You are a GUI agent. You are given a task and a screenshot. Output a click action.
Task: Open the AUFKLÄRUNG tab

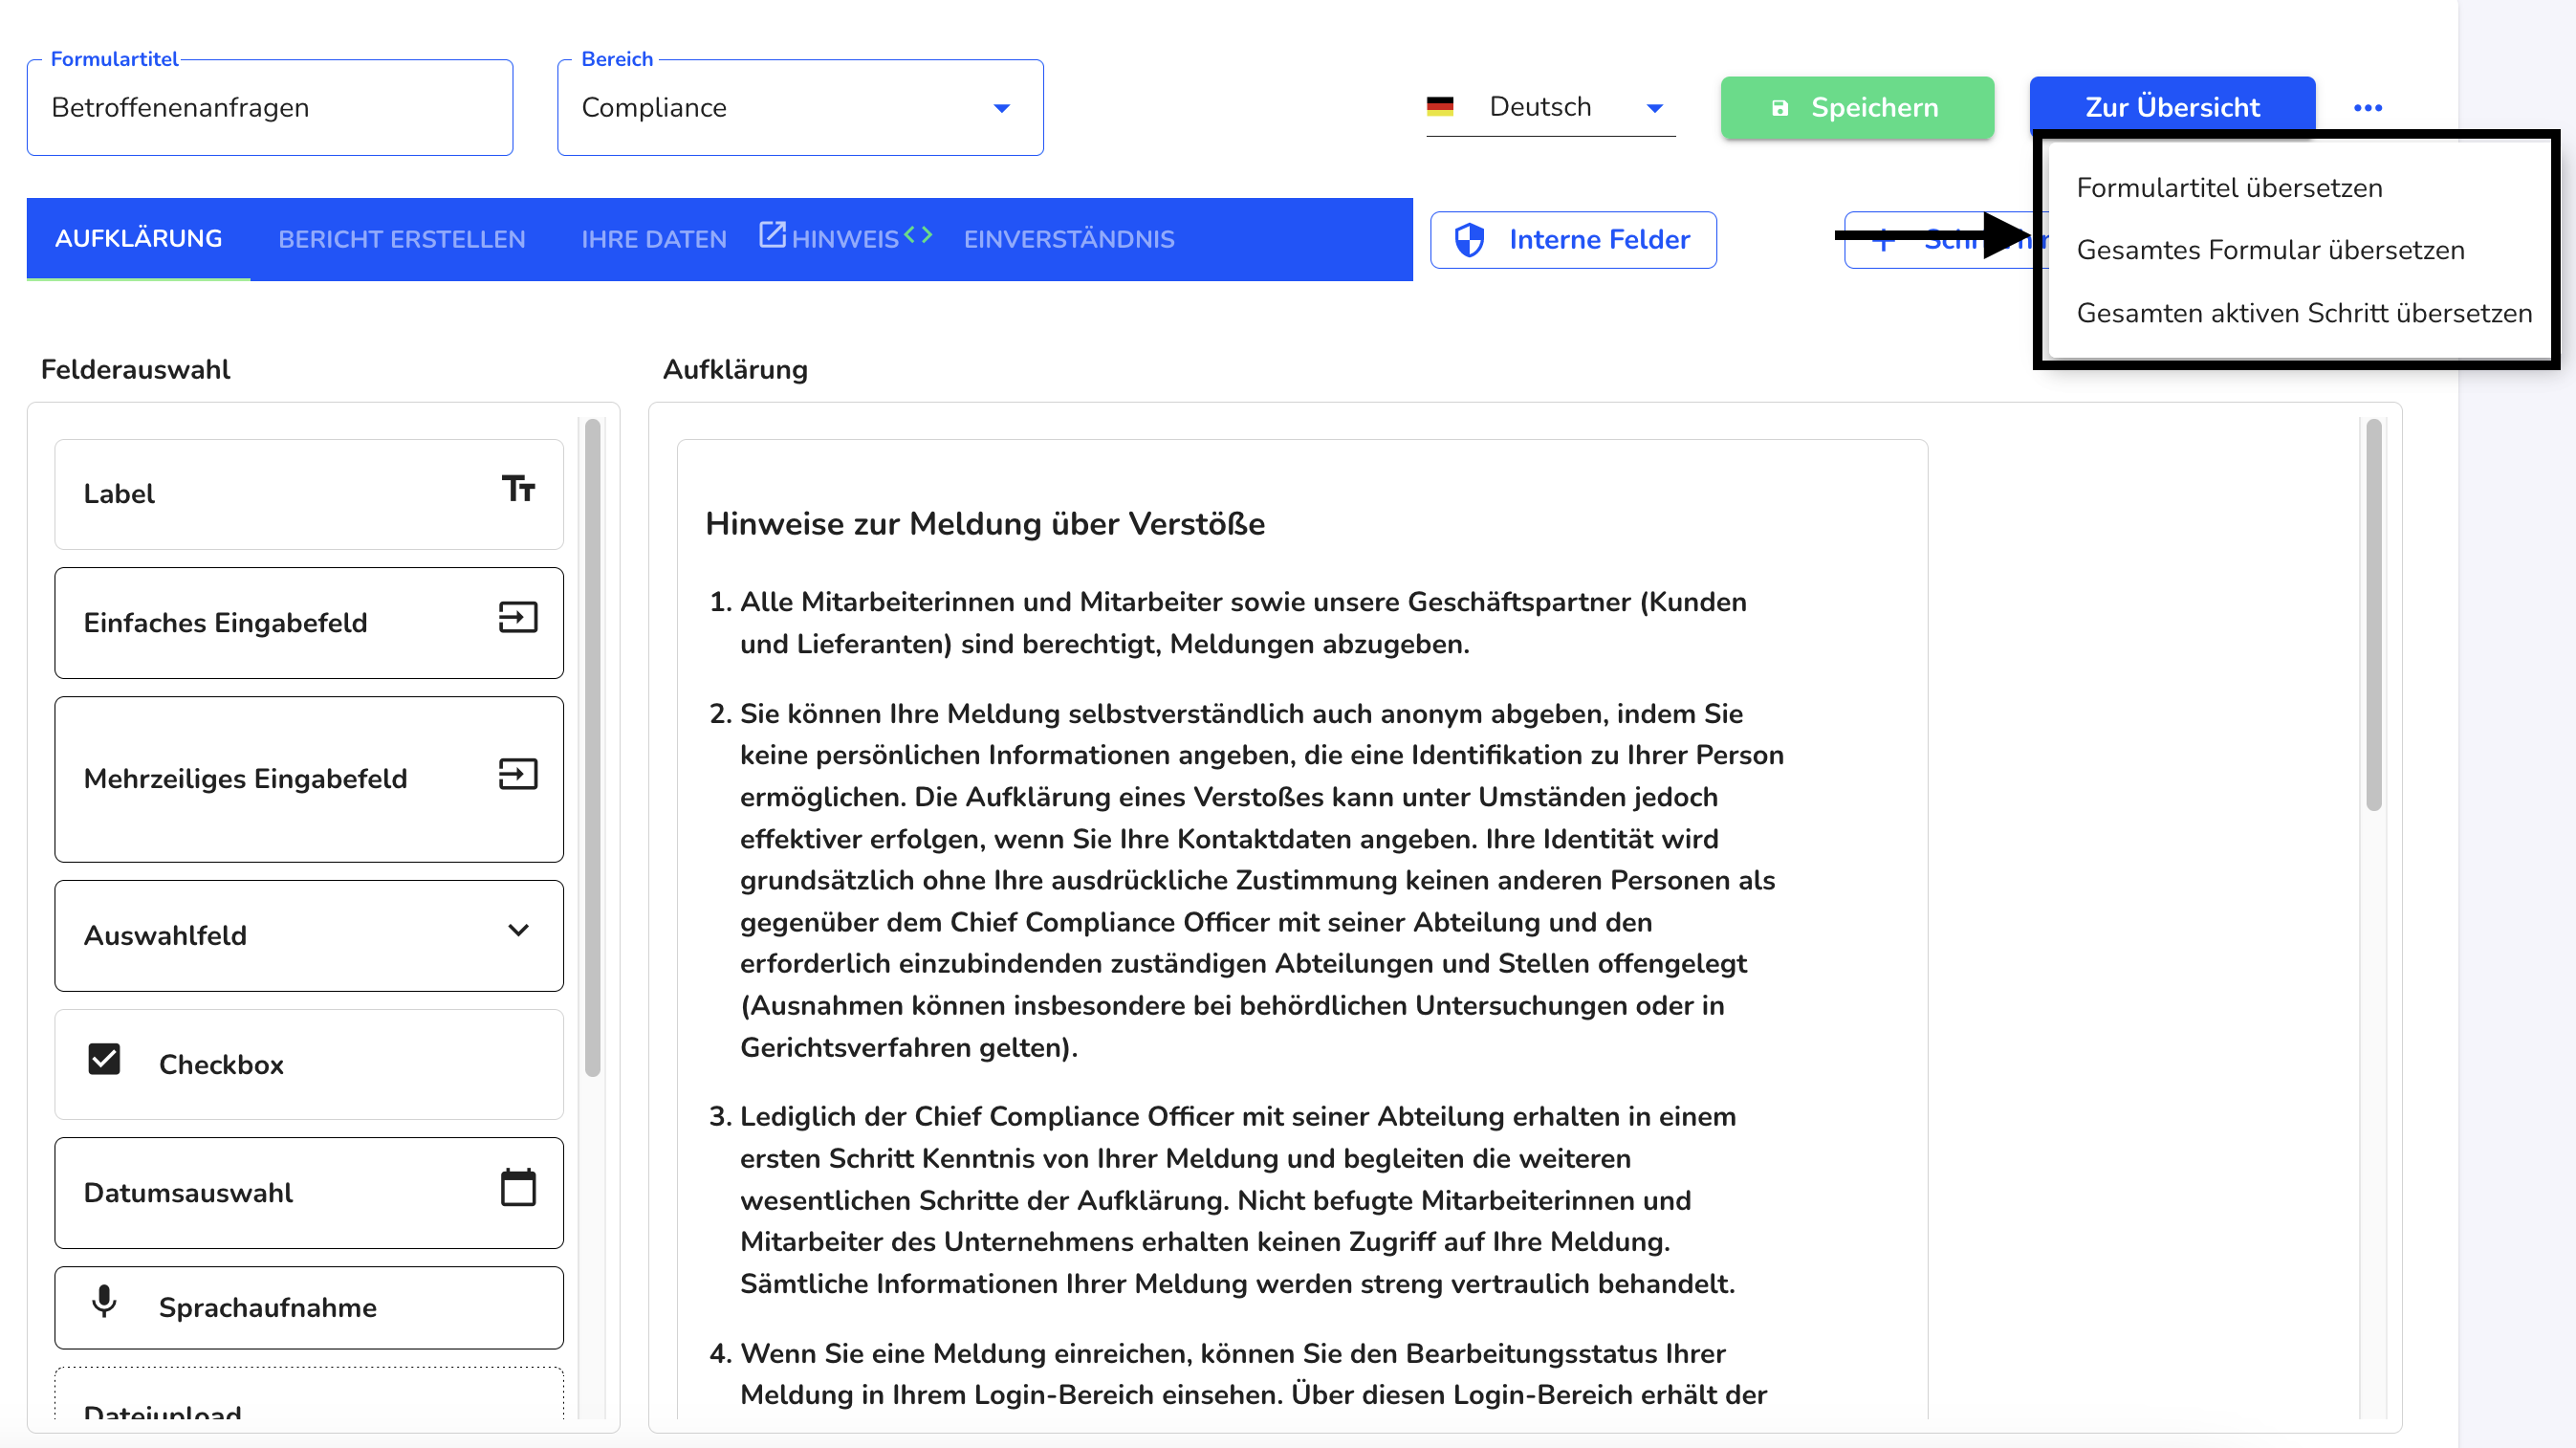pyautogui.click(x=138, y=239)
